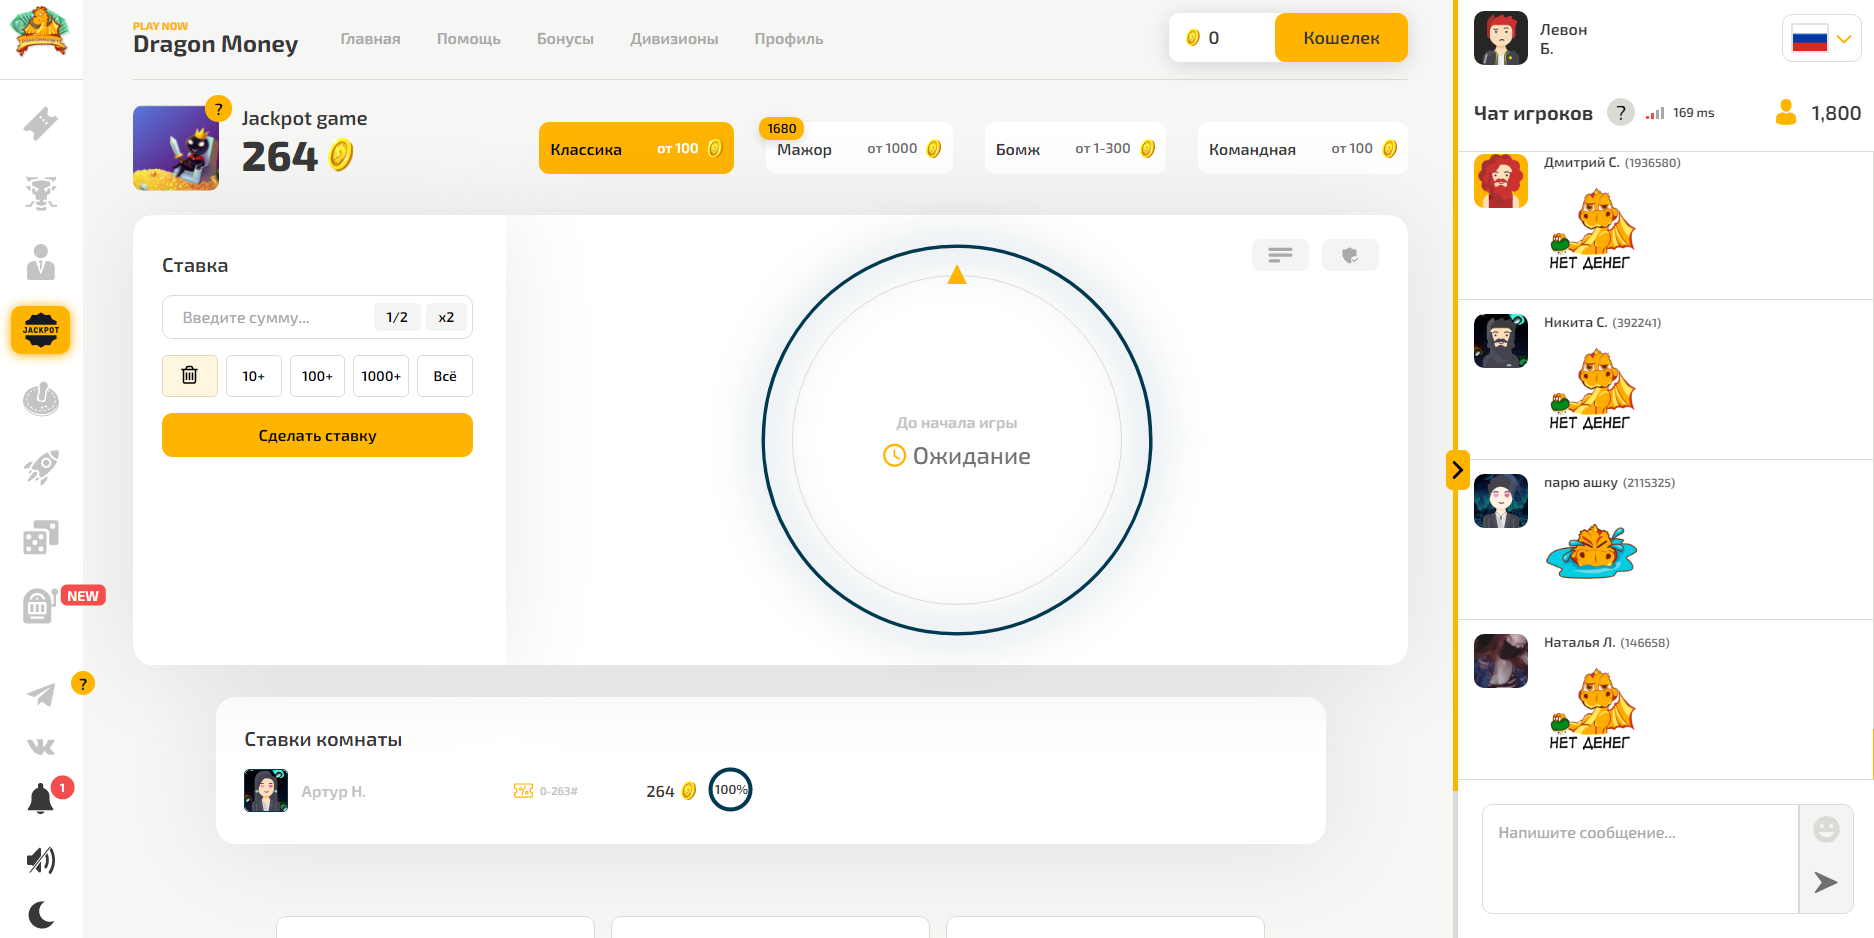1874x938 pixels.
Task: Click connection ping signal icon
Action: pyautogui.click(x=1655, y=113)
